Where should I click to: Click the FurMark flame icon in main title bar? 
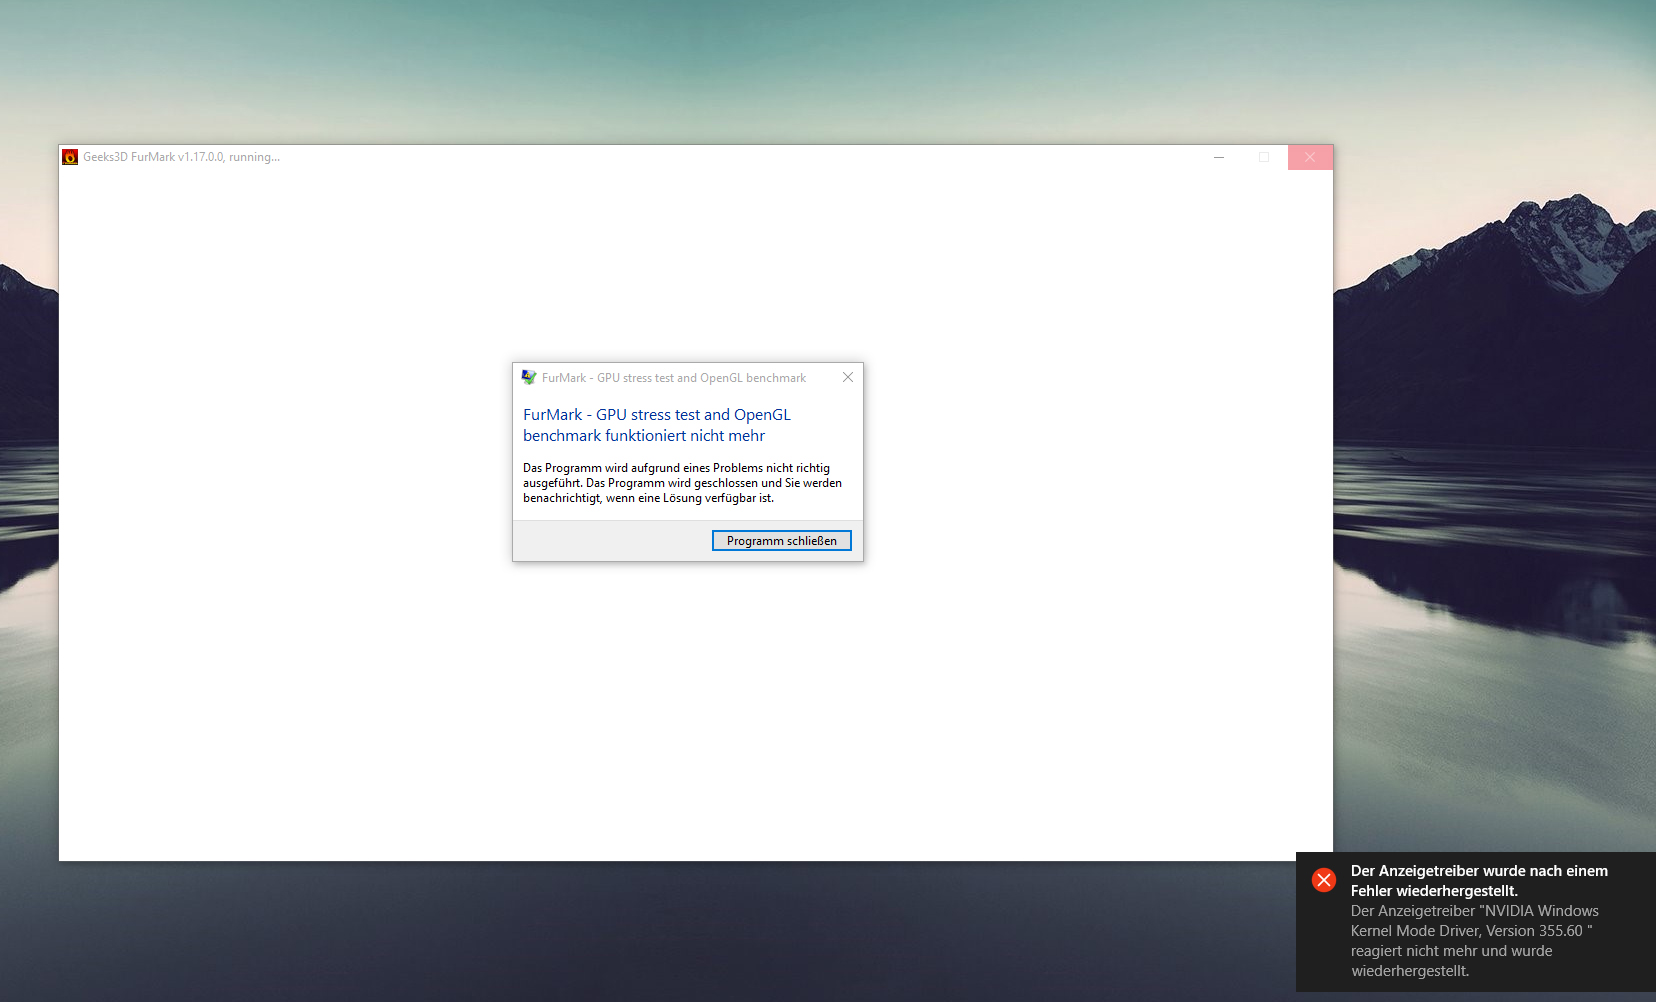point(70,157)
